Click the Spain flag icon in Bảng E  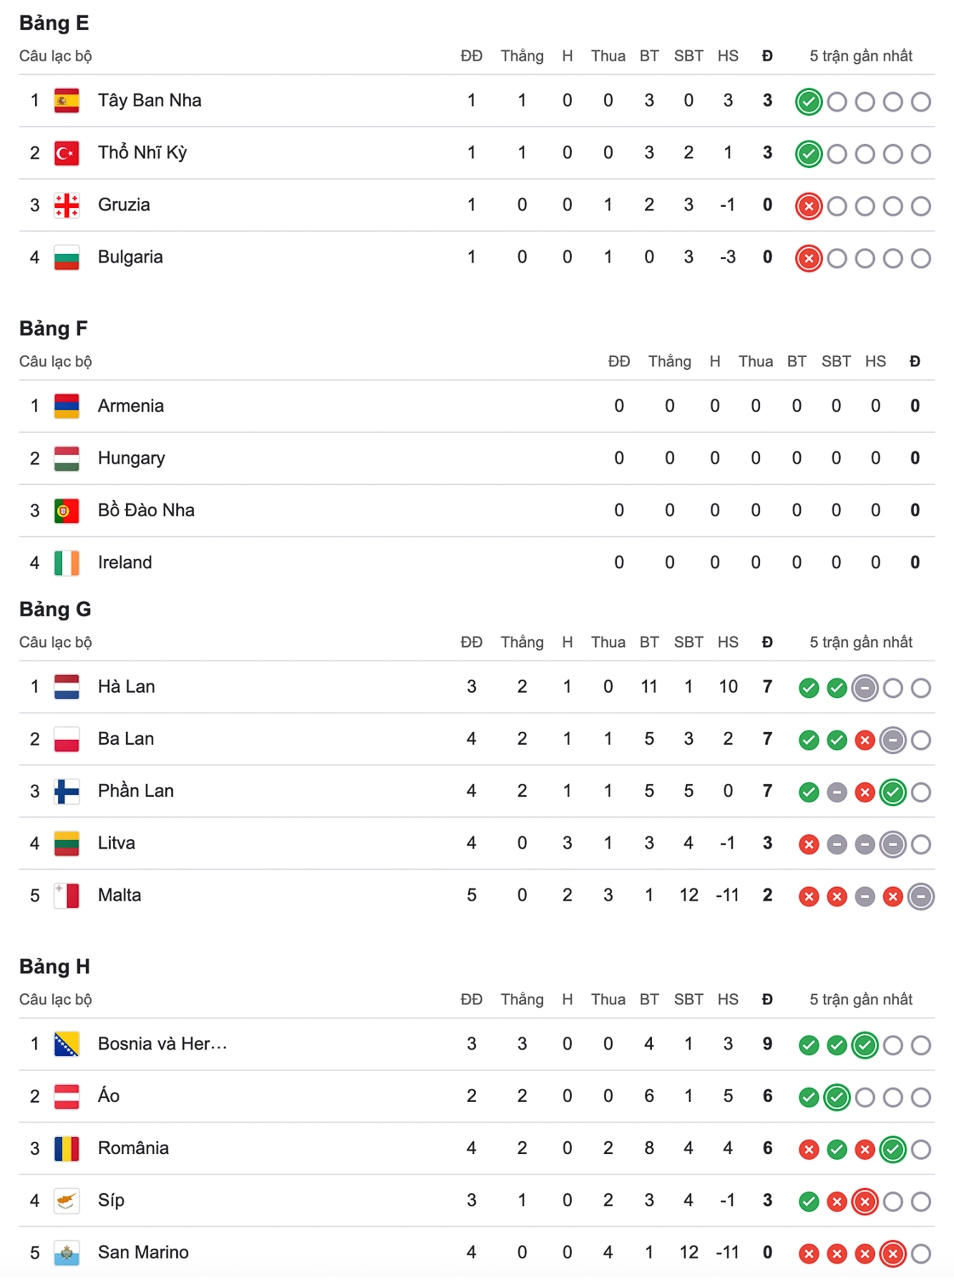[x=67, y=101]
